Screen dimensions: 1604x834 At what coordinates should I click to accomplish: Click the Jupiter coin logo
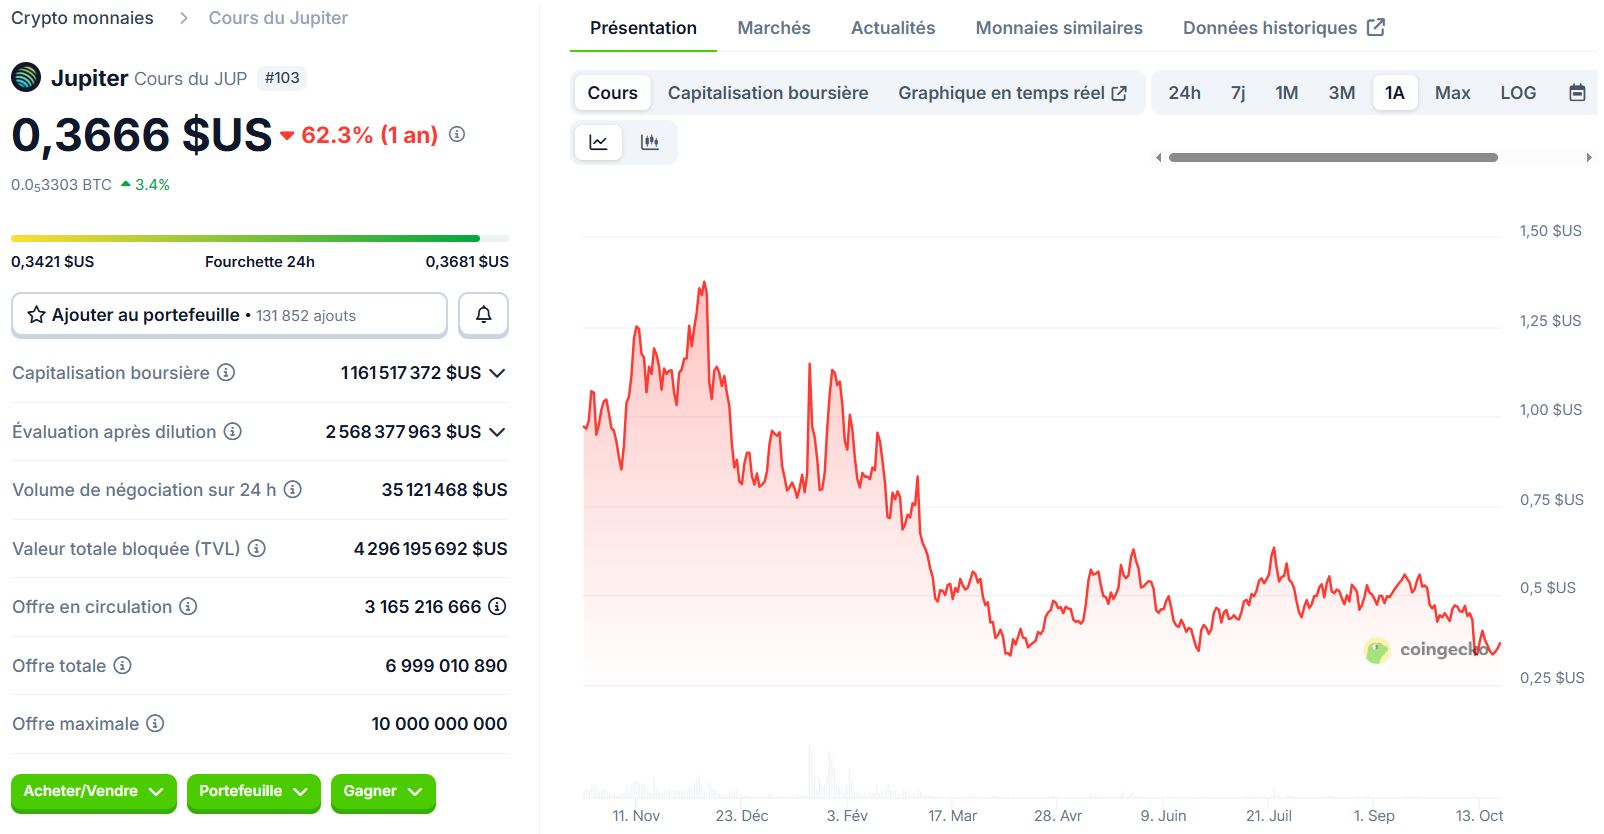point(26,77)
